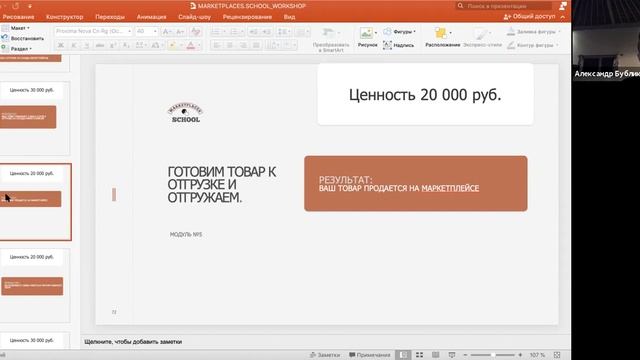This screenshot has width=640, height=360.
Task: Open the Рецензирование tab
Action: (x=247, y=17)
